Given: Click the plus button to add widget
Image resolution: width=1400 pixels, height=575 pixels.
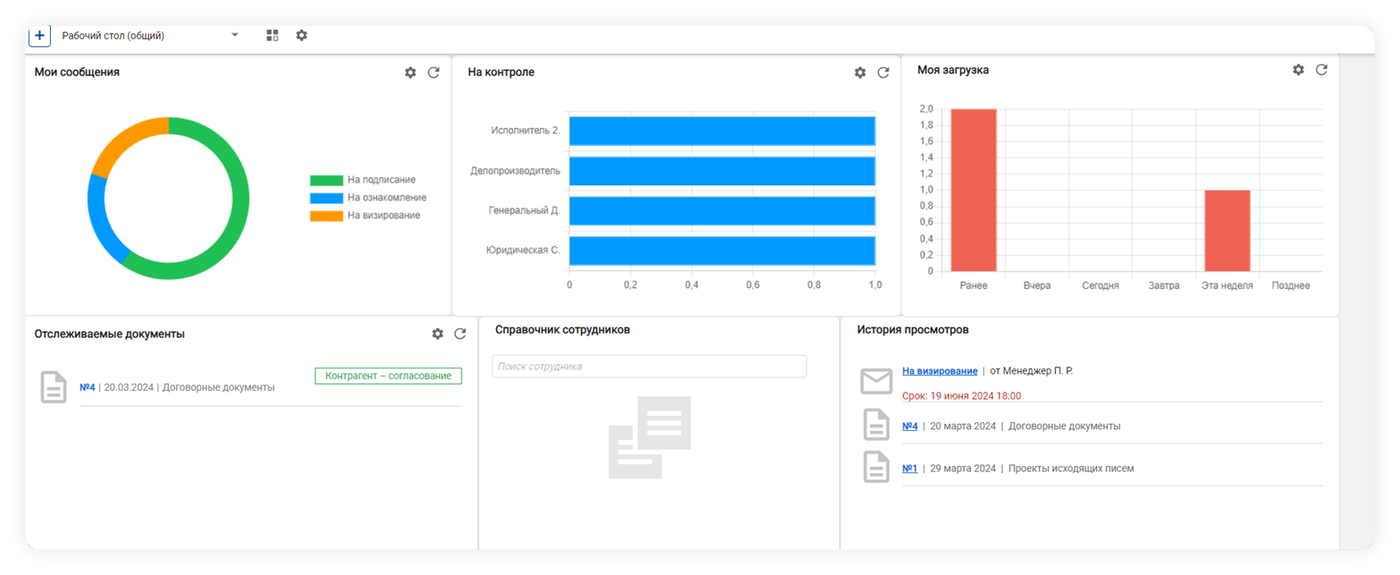Looking at the screenshot, I should point(39,36).
